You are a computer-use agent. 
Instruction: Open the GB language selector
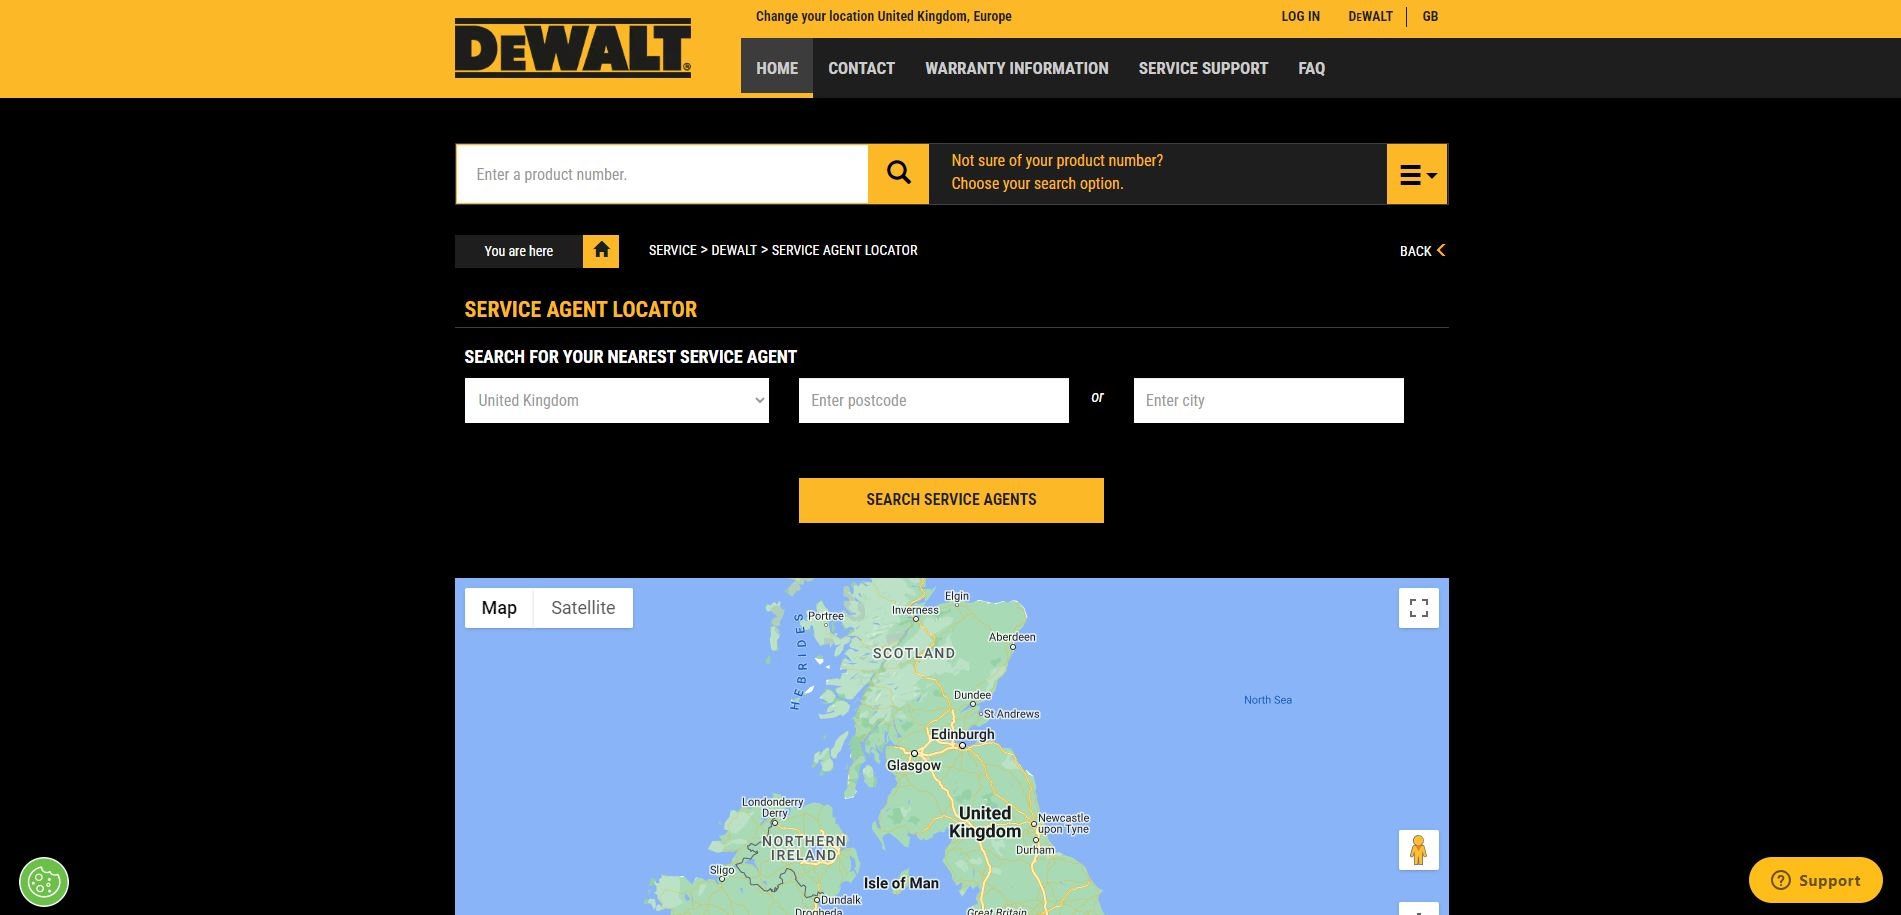[x=1430, y=17]
